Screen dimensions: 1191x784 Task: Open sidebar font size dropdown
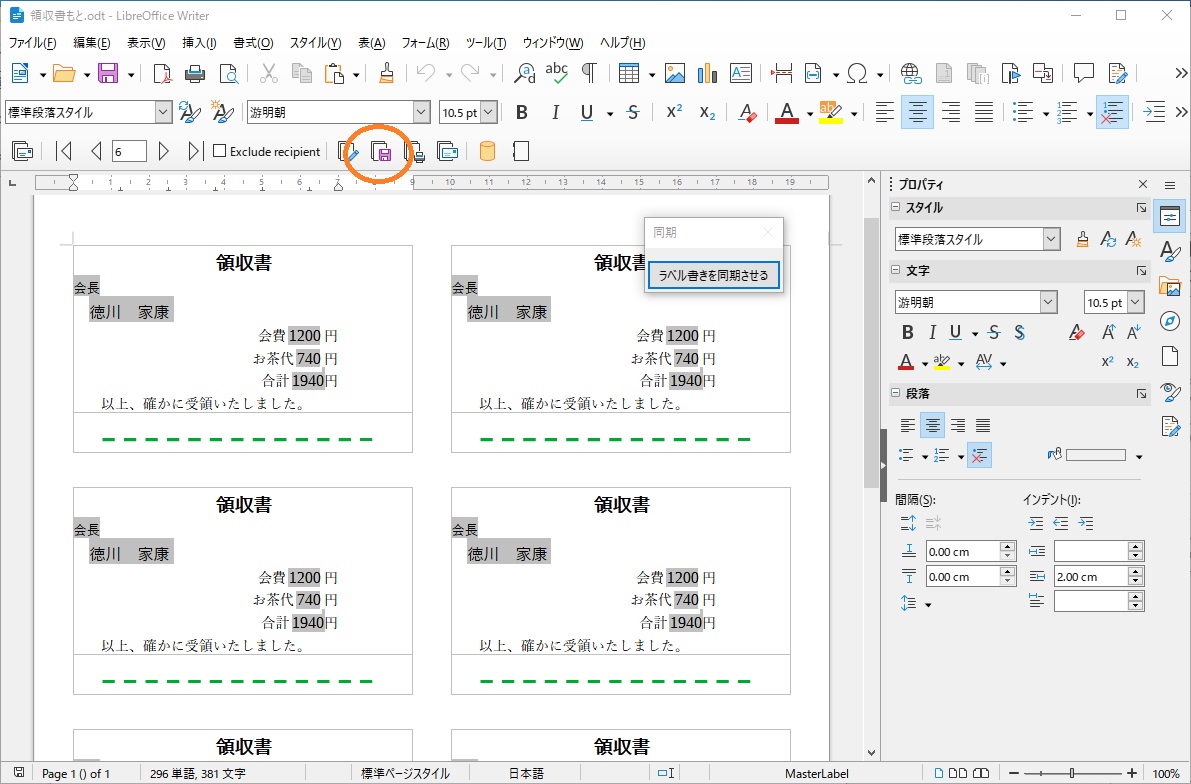pyautogui.click(x=1136, y=302)
